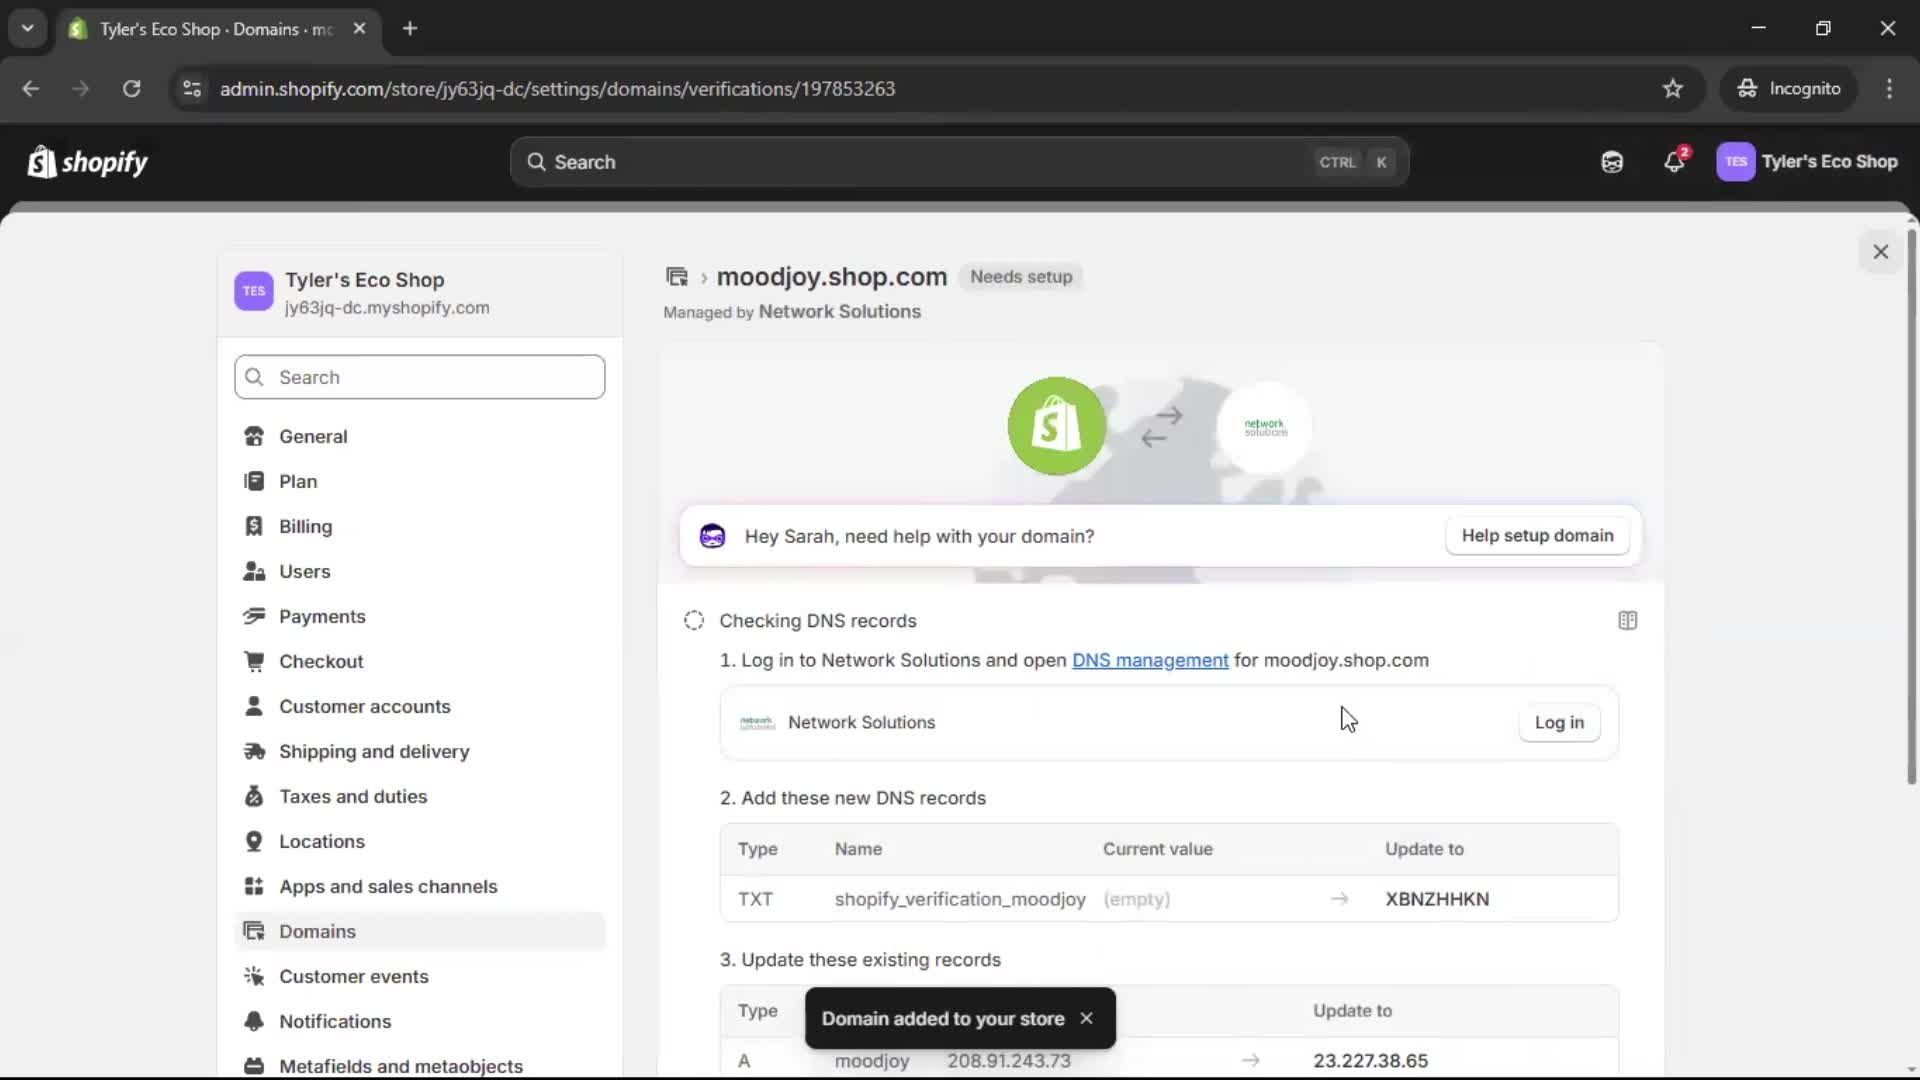This screenshot has height=1080, width=1920.
Task: Open notifications bell with 2 alerts
Action: point(1675,162)
